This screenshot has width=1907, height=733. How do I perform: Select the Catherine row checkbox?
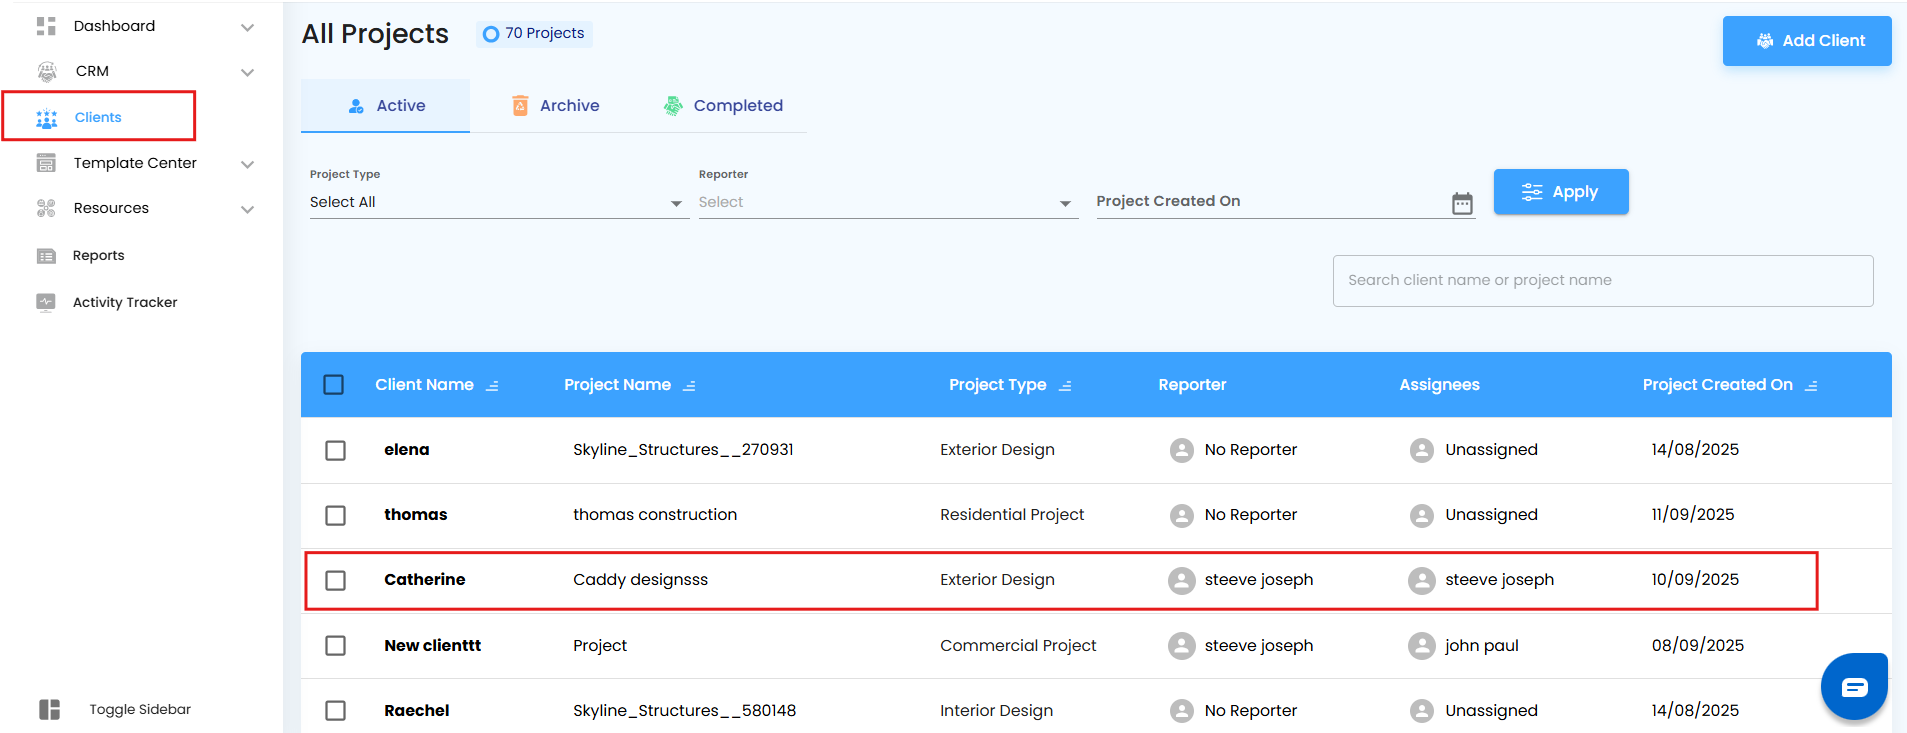click(336, 581)
